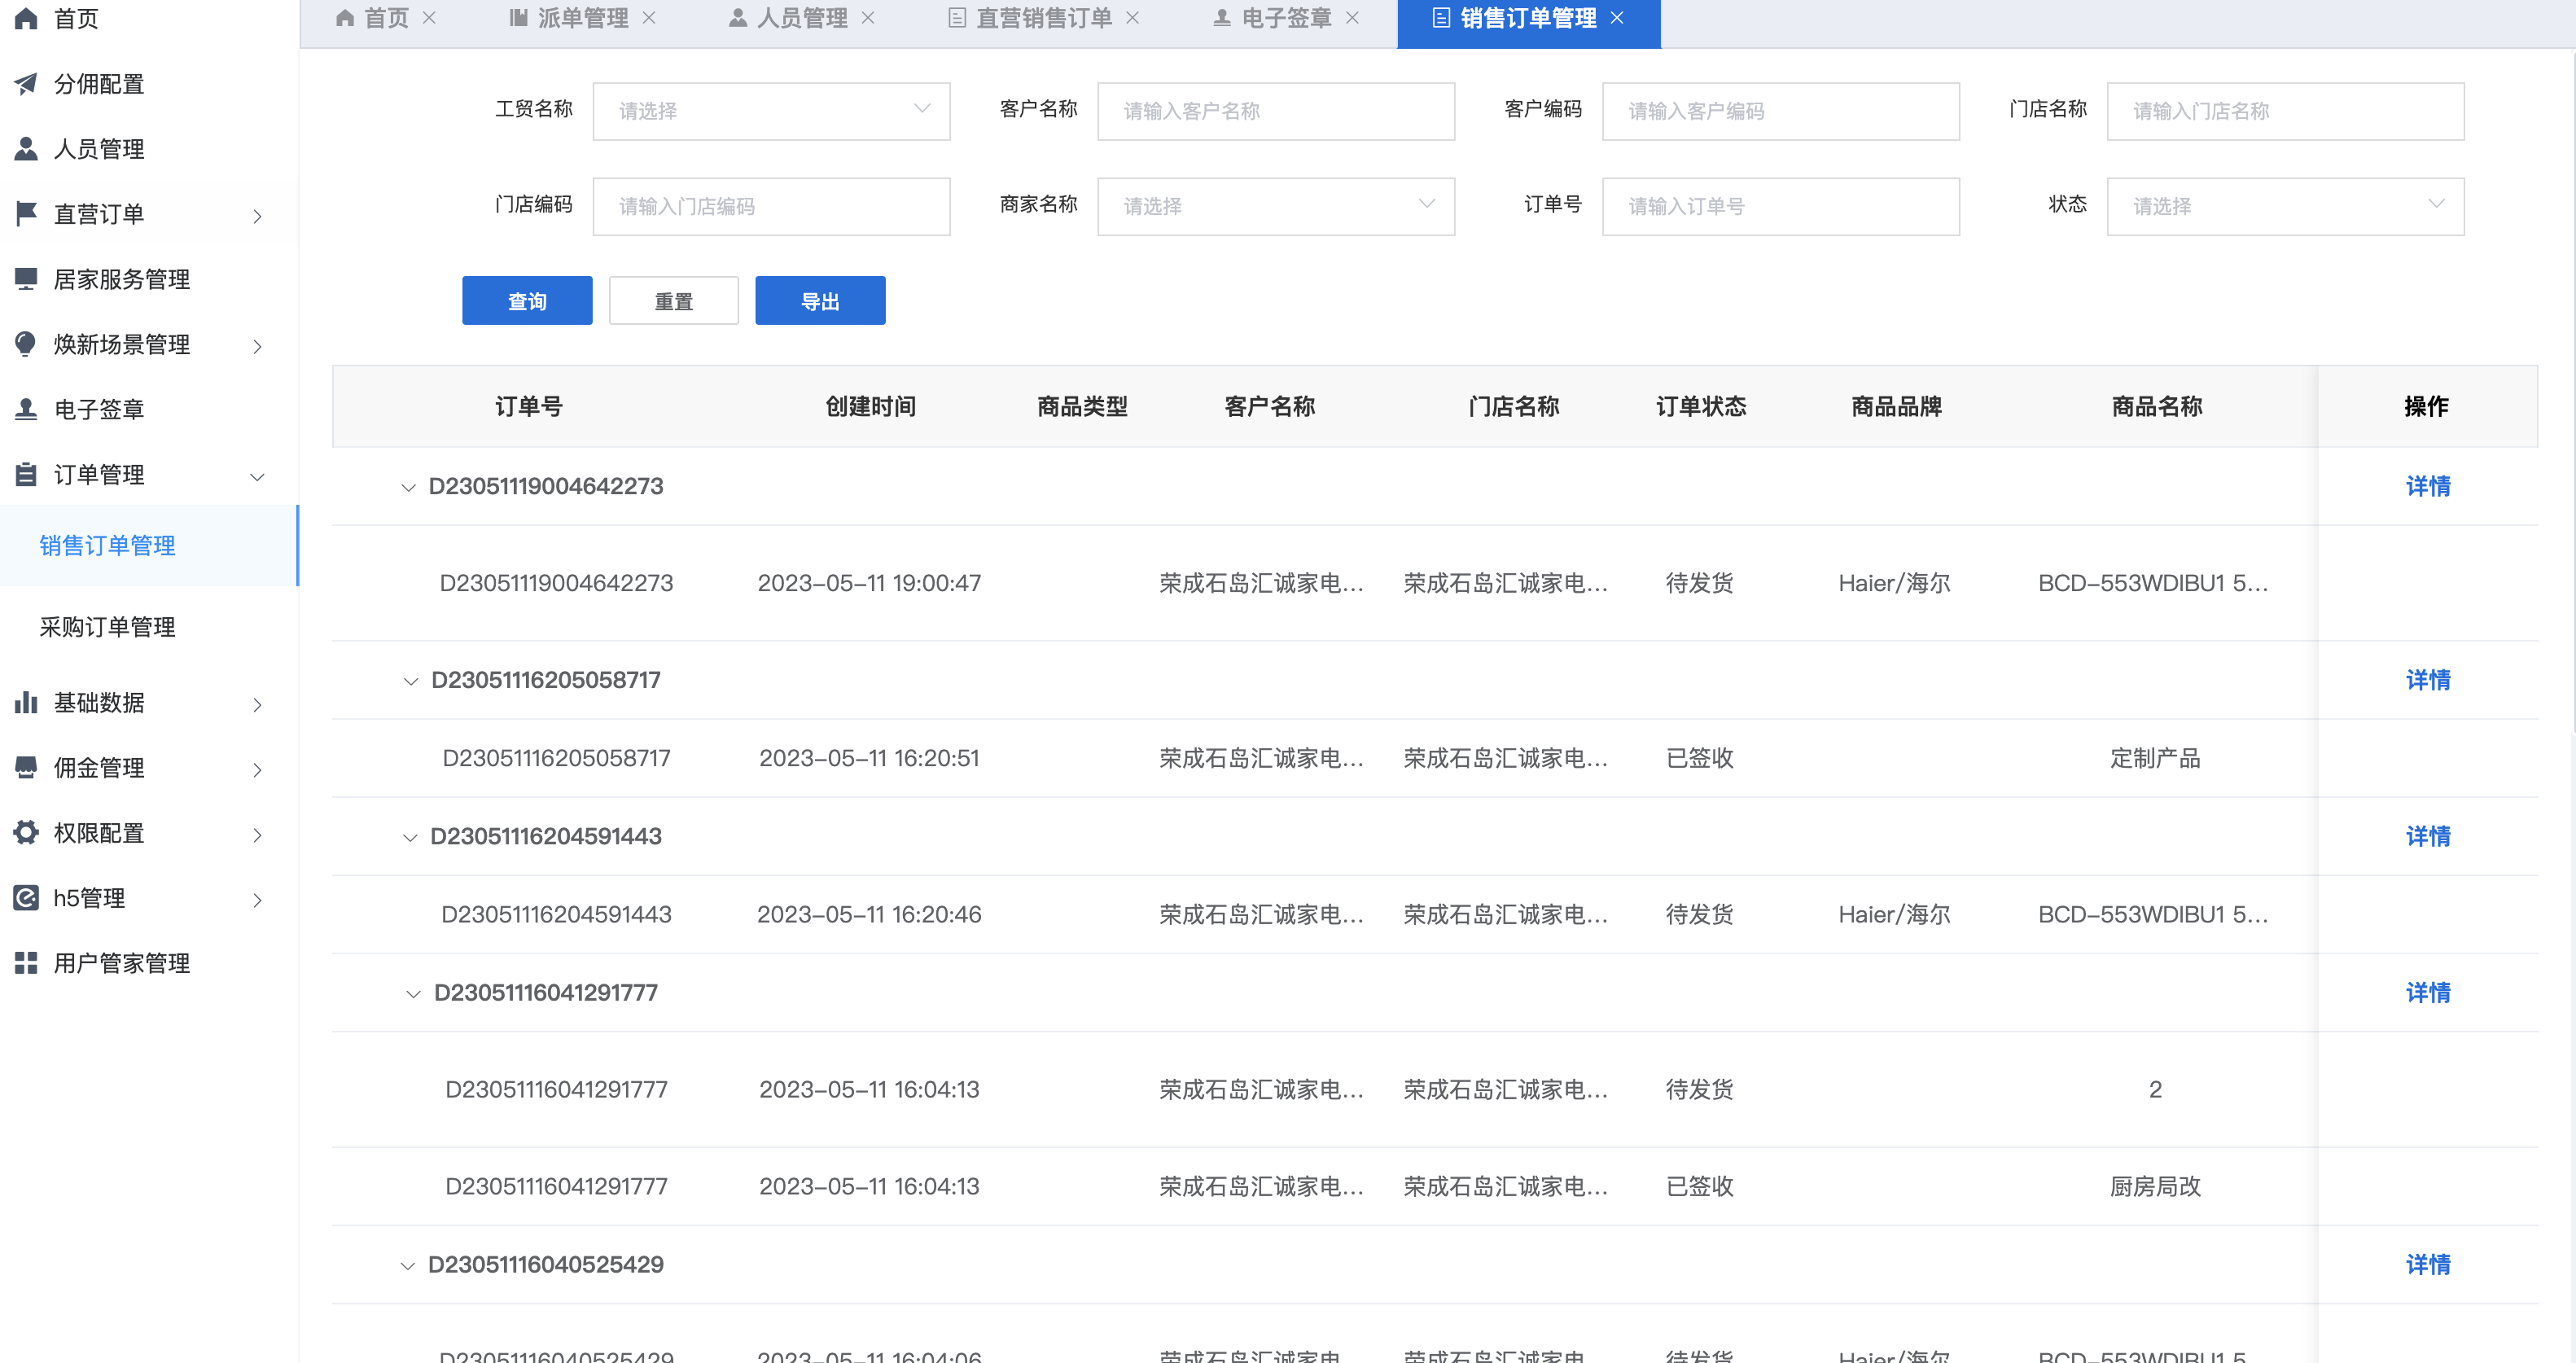Click the monitor icon for 居家服务管理
The height and width of the screenshot is (1363, 2576).
pos(26,279)
